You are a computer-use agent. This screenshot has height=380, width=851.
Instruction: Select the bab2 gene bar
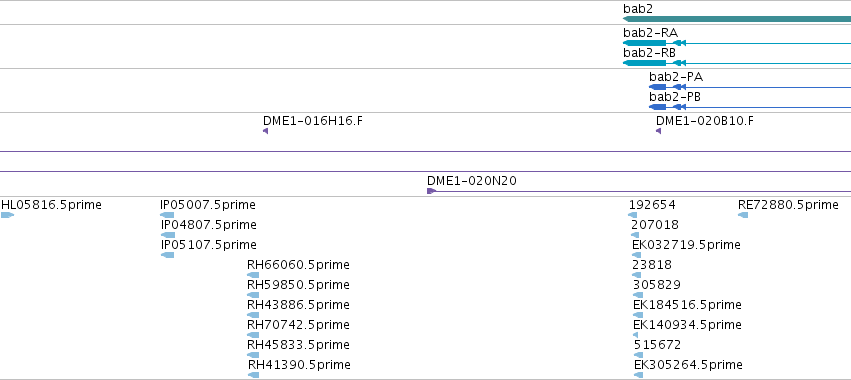coord(737,19)
